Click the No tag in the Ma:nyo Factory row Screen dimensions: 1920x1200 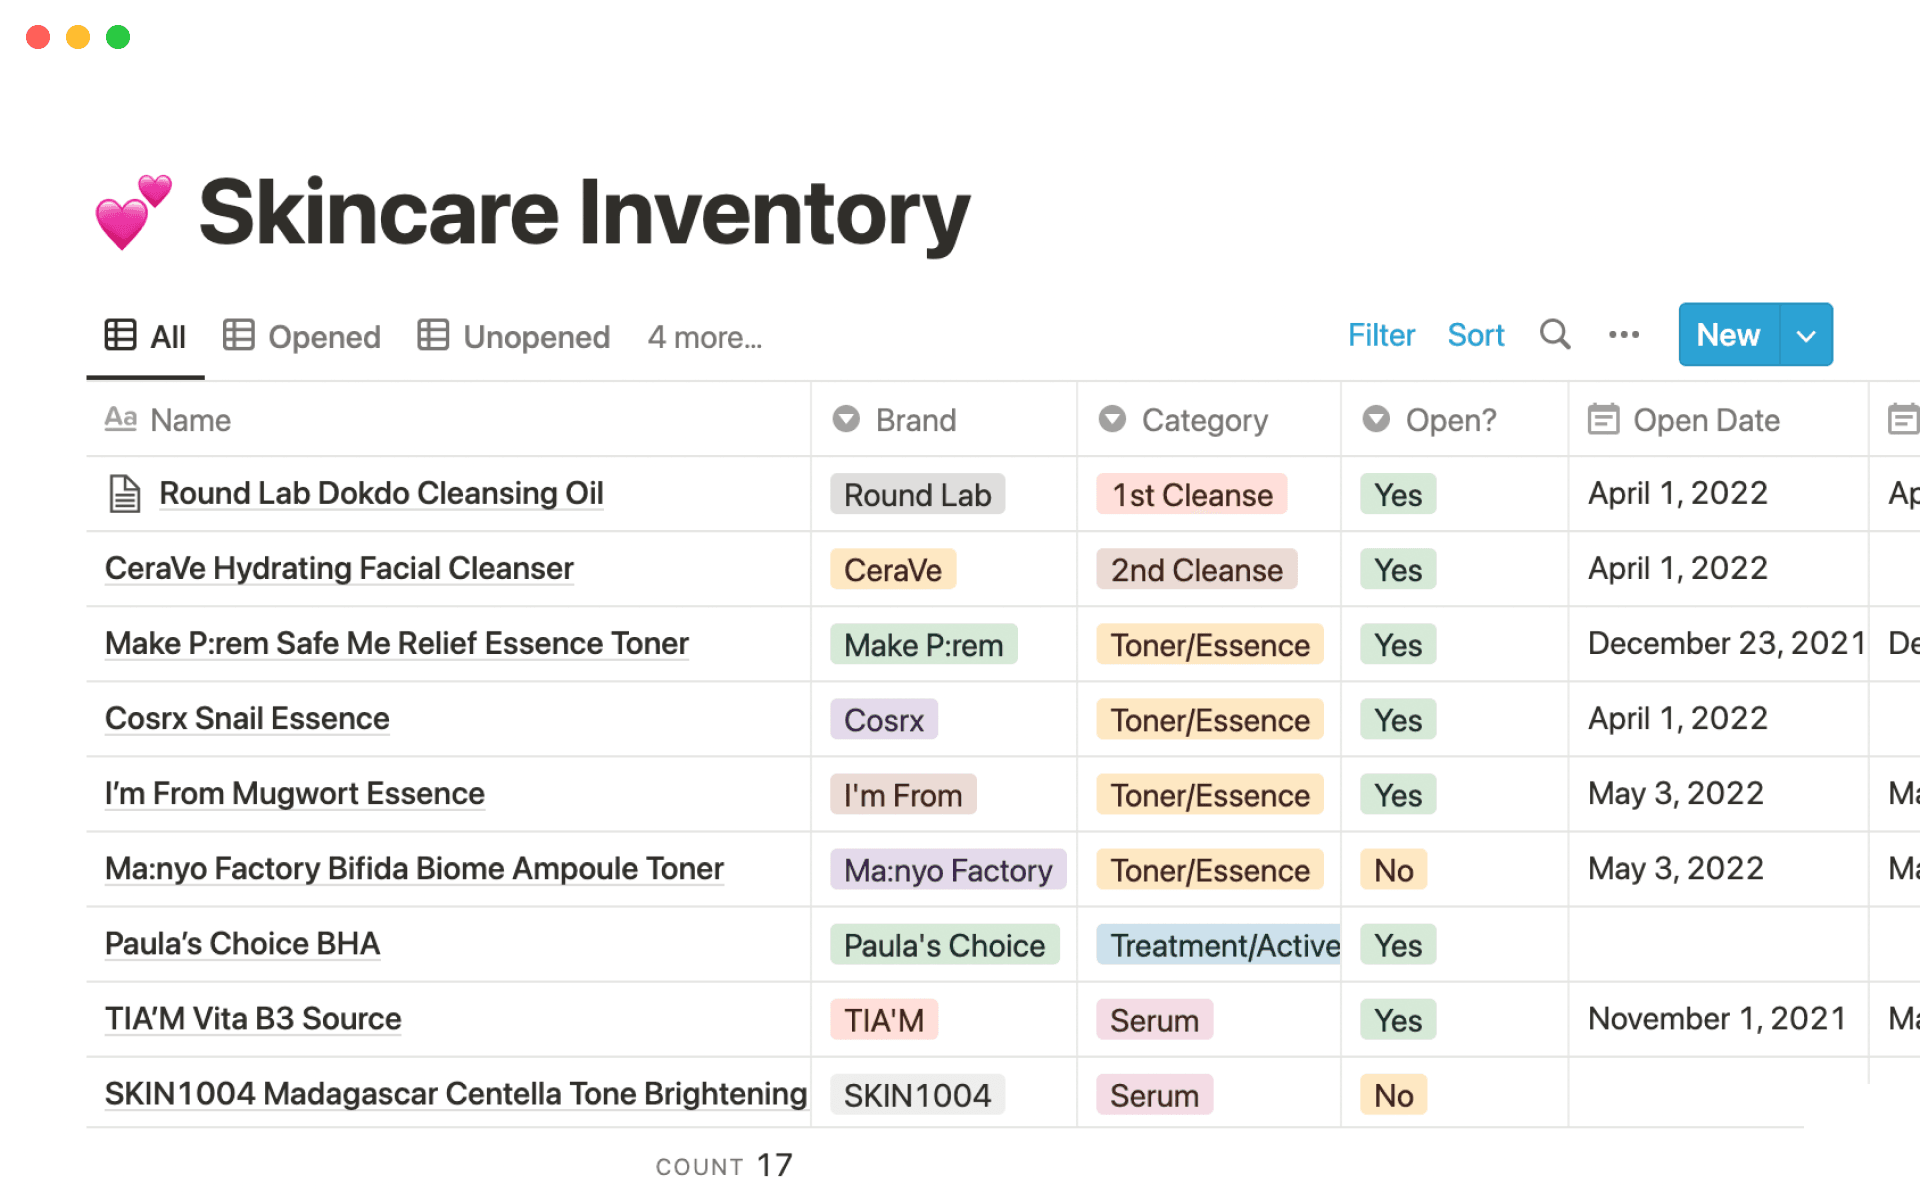1392,869
